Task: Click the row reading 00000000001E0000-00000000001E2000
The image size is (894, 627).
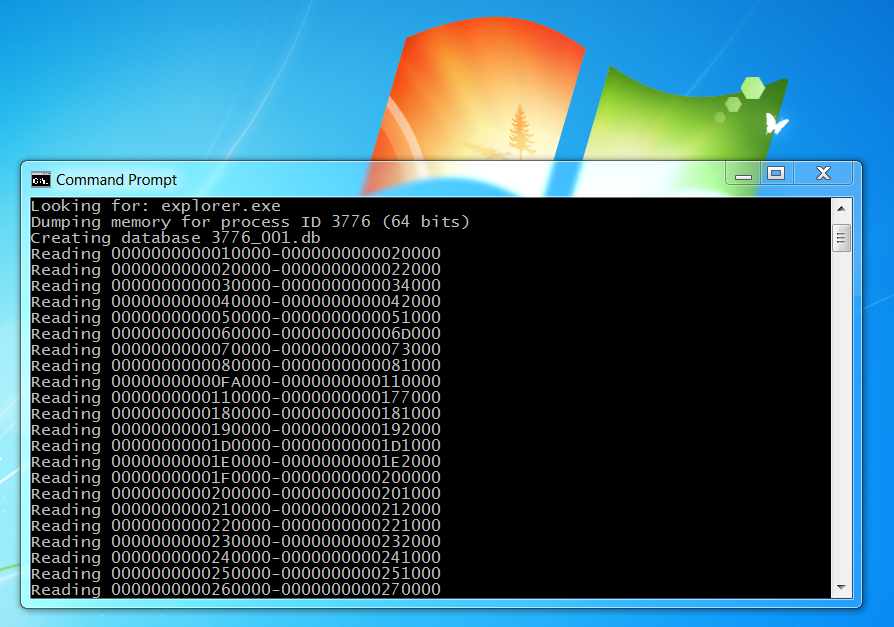Action: coord(235,461)
